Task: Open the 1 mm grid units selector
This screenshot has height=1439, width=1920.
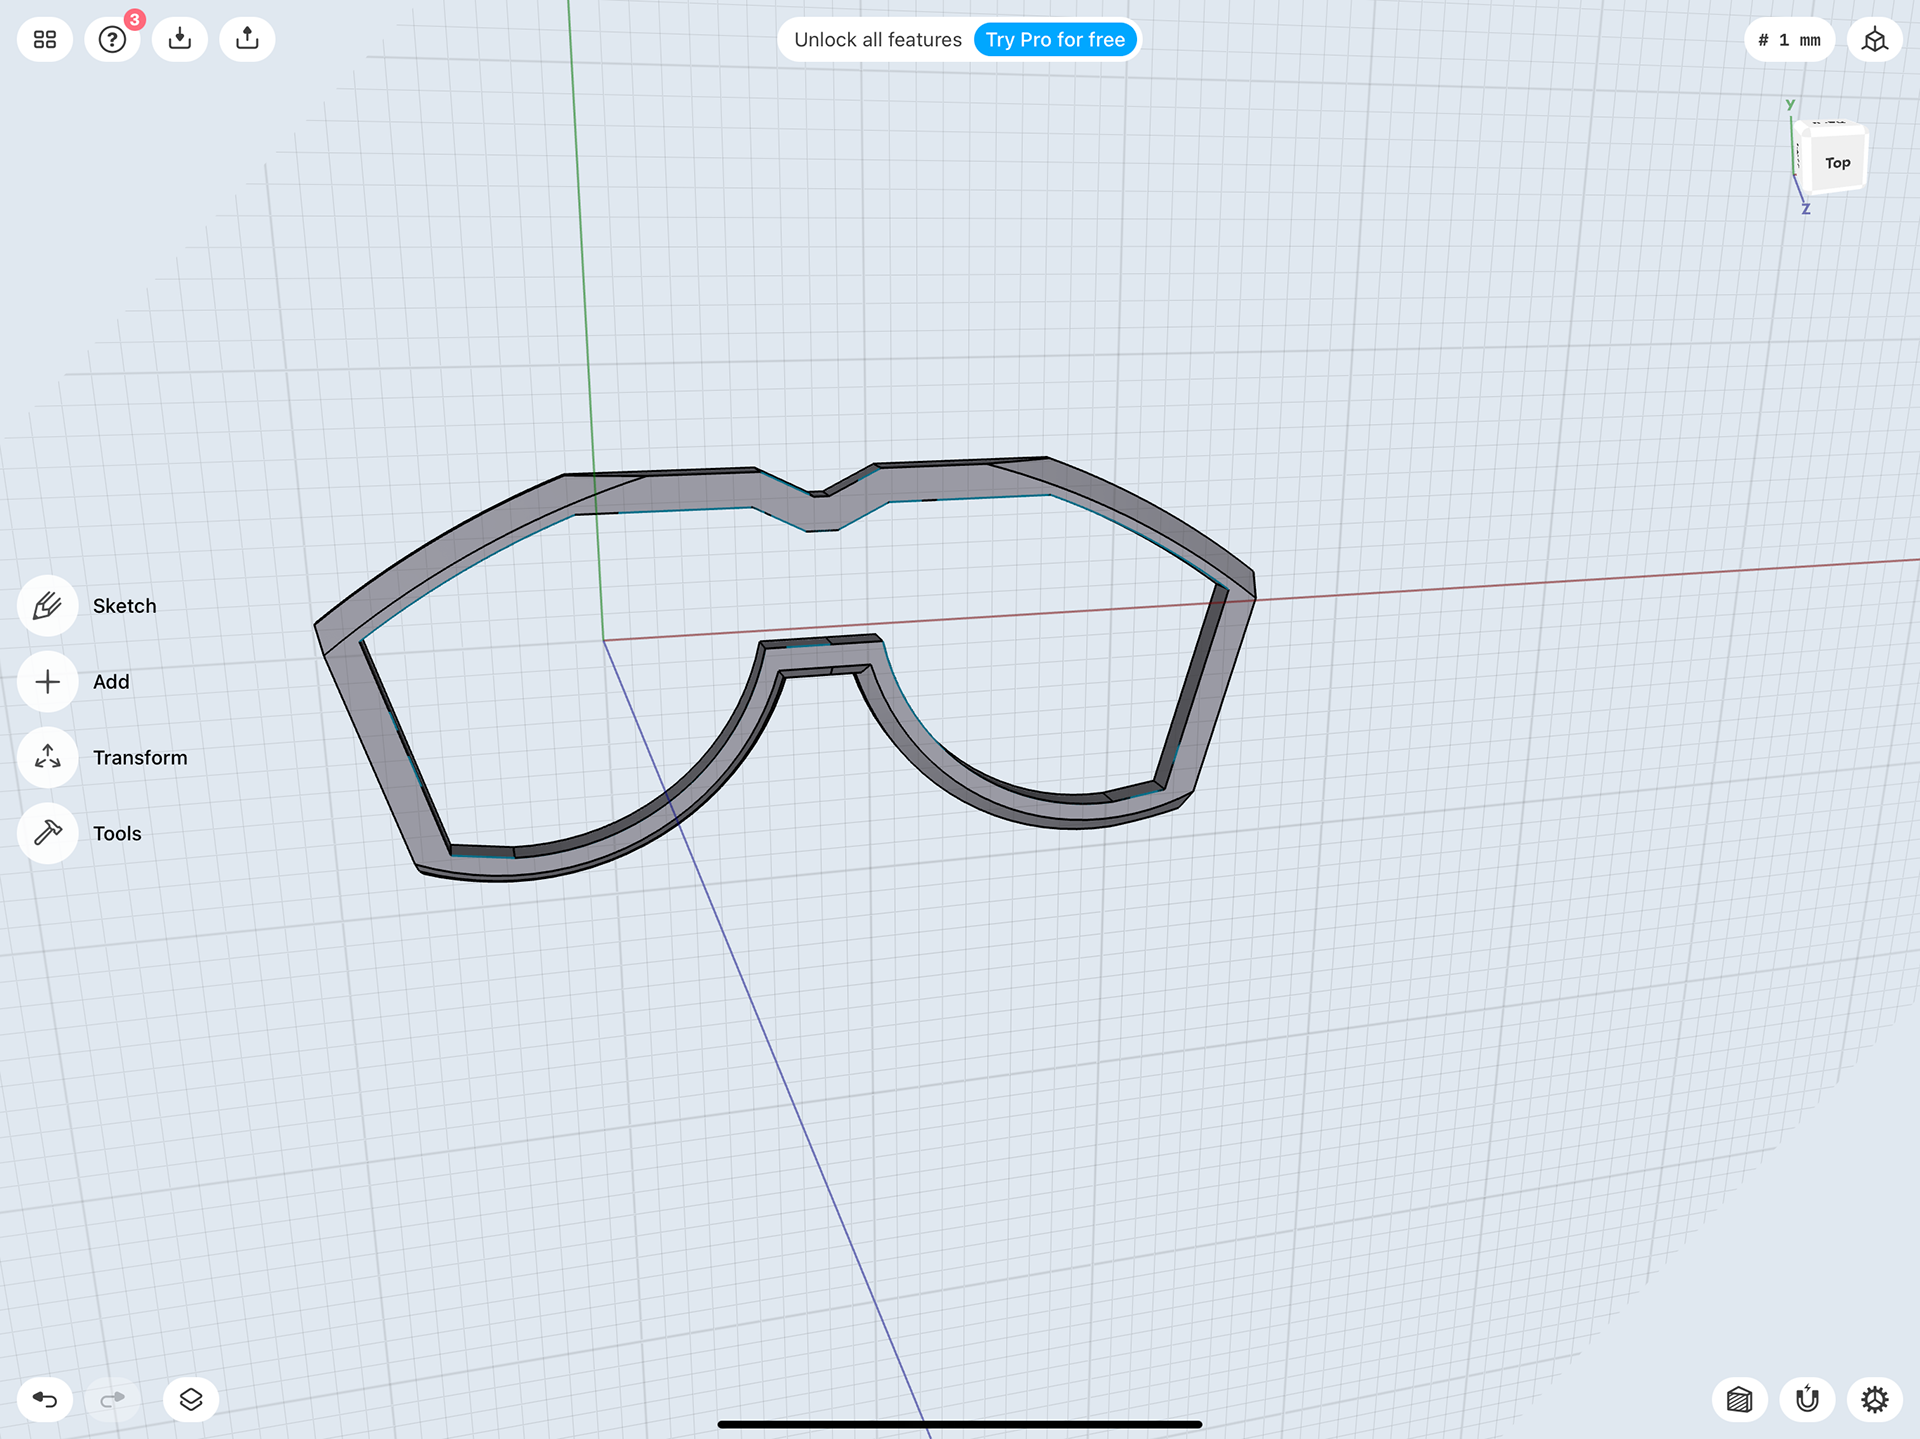Action: 1789,40
